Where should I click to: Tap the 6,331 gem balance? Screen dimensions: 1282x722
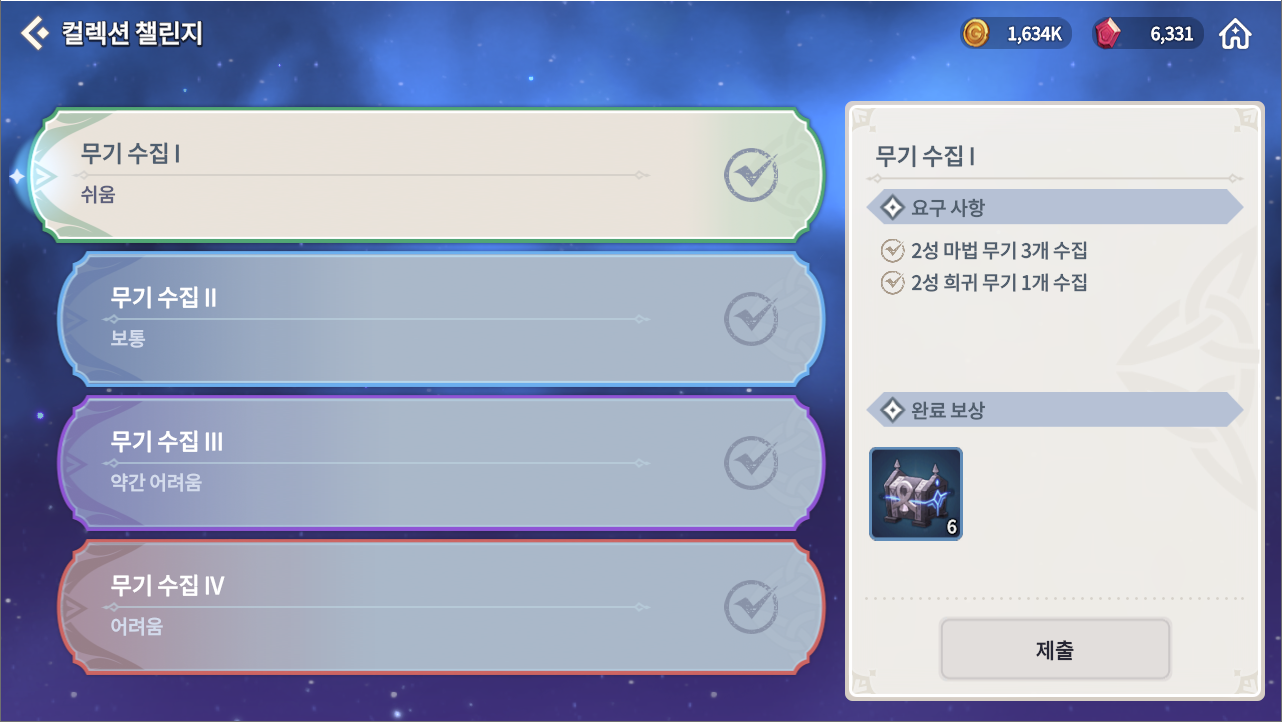click(x=1171, y=34)
